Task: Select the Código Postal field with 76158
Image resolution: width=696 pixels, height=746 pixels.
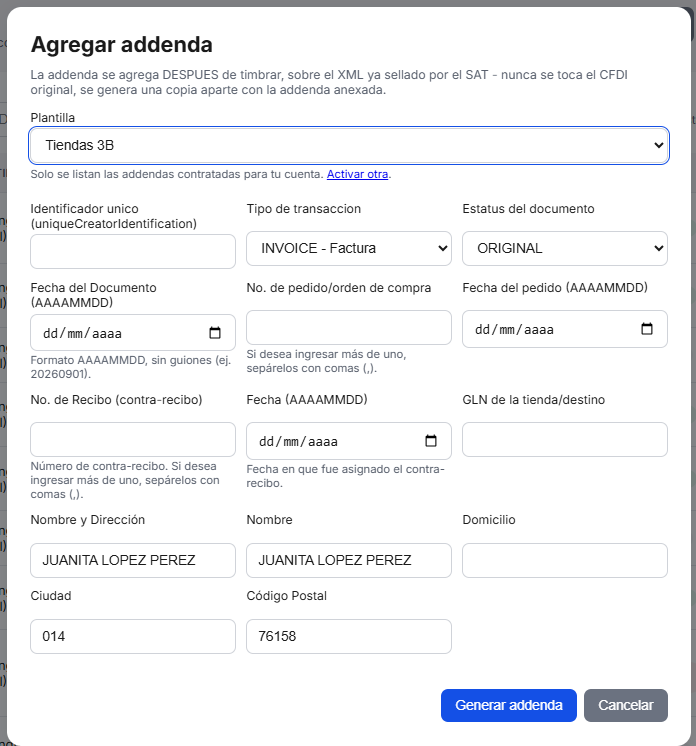Action: (x=349, y=637)
